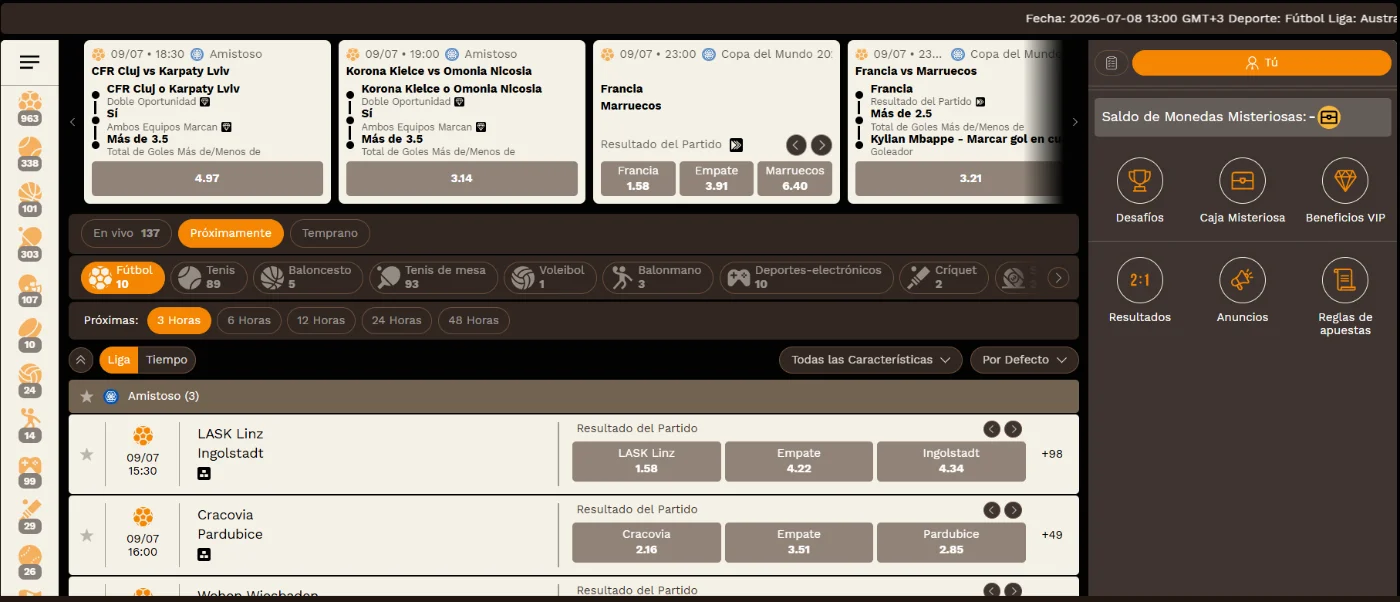1400x602 pixels.
Task: Favorite the Amistoso league with the star
Action: [x=87, y=396]
